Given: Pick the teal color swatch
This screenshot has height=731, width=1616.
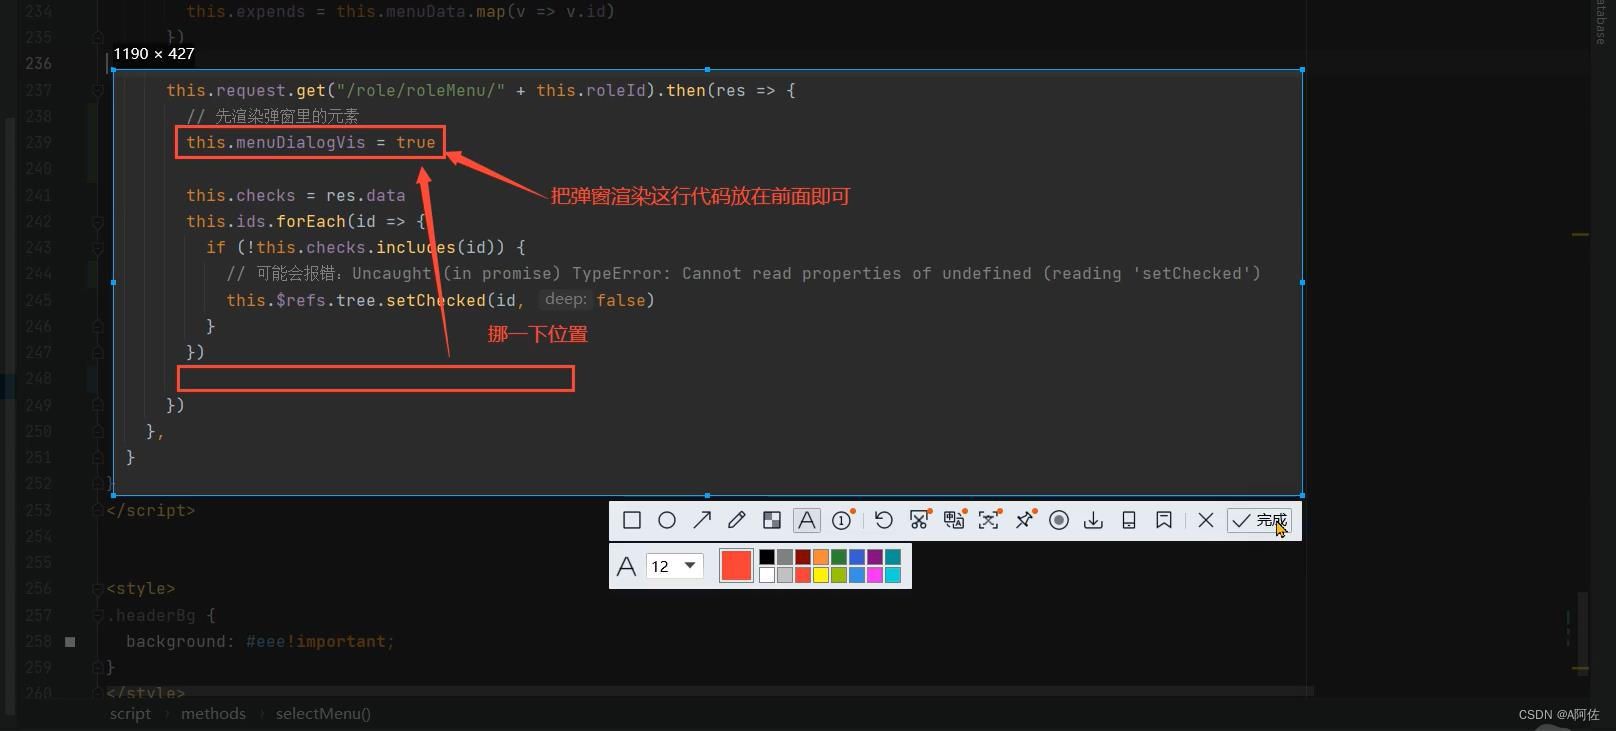Looking at the screenshot, I should 893,557.
